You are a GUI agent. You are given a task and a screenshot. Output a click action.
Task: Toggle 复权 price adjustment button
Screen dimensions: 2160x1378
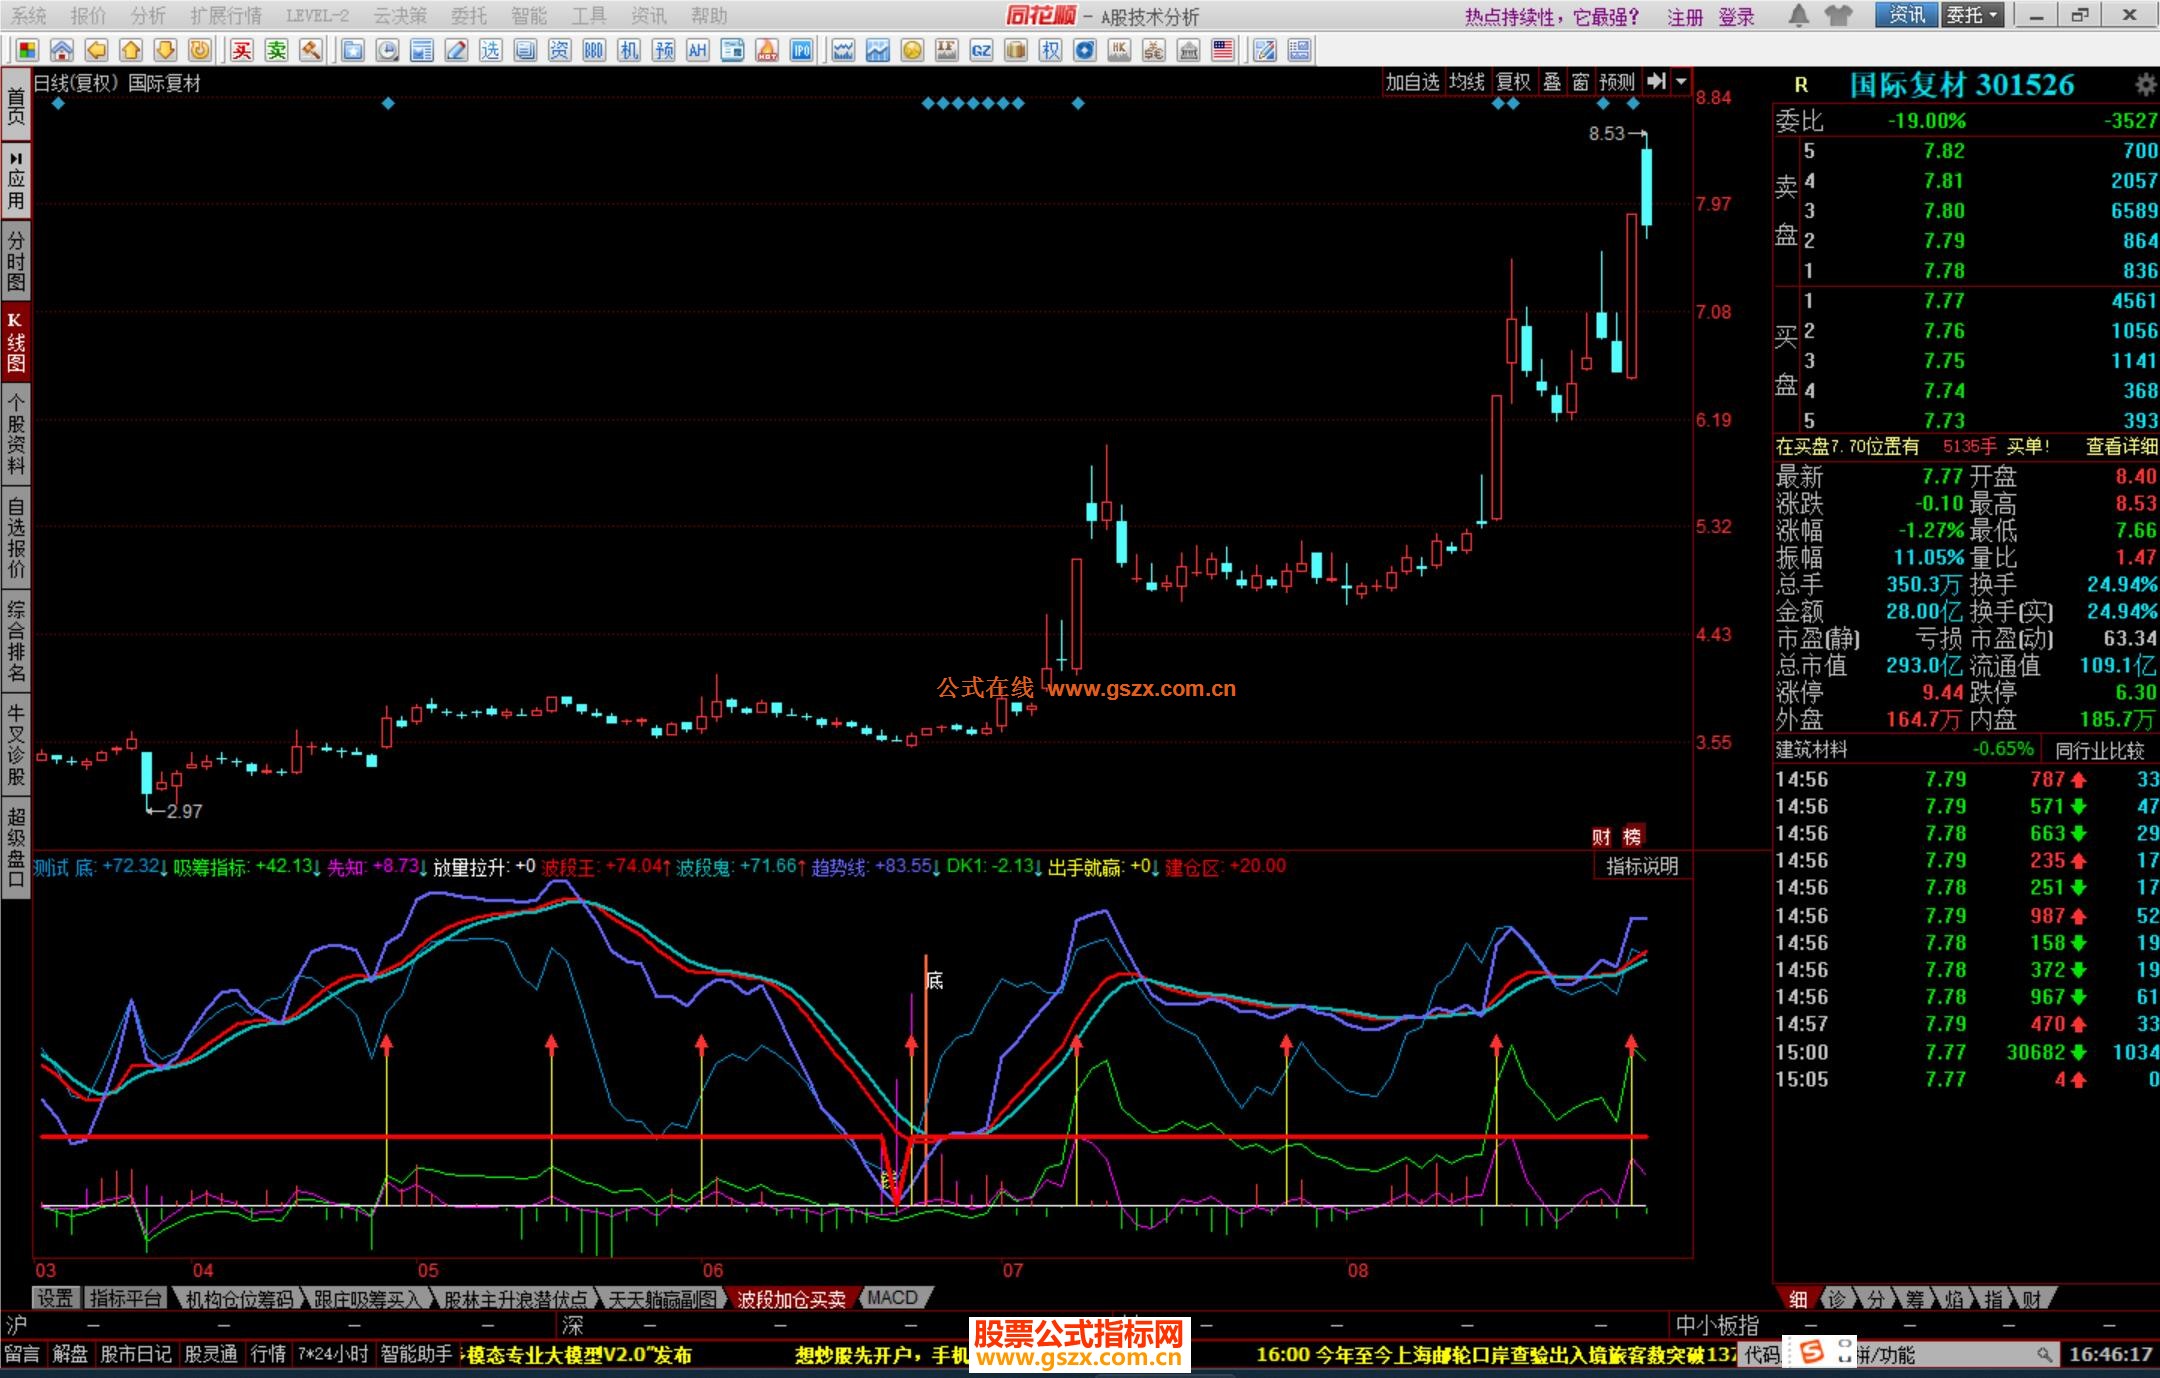point(1513,82)
